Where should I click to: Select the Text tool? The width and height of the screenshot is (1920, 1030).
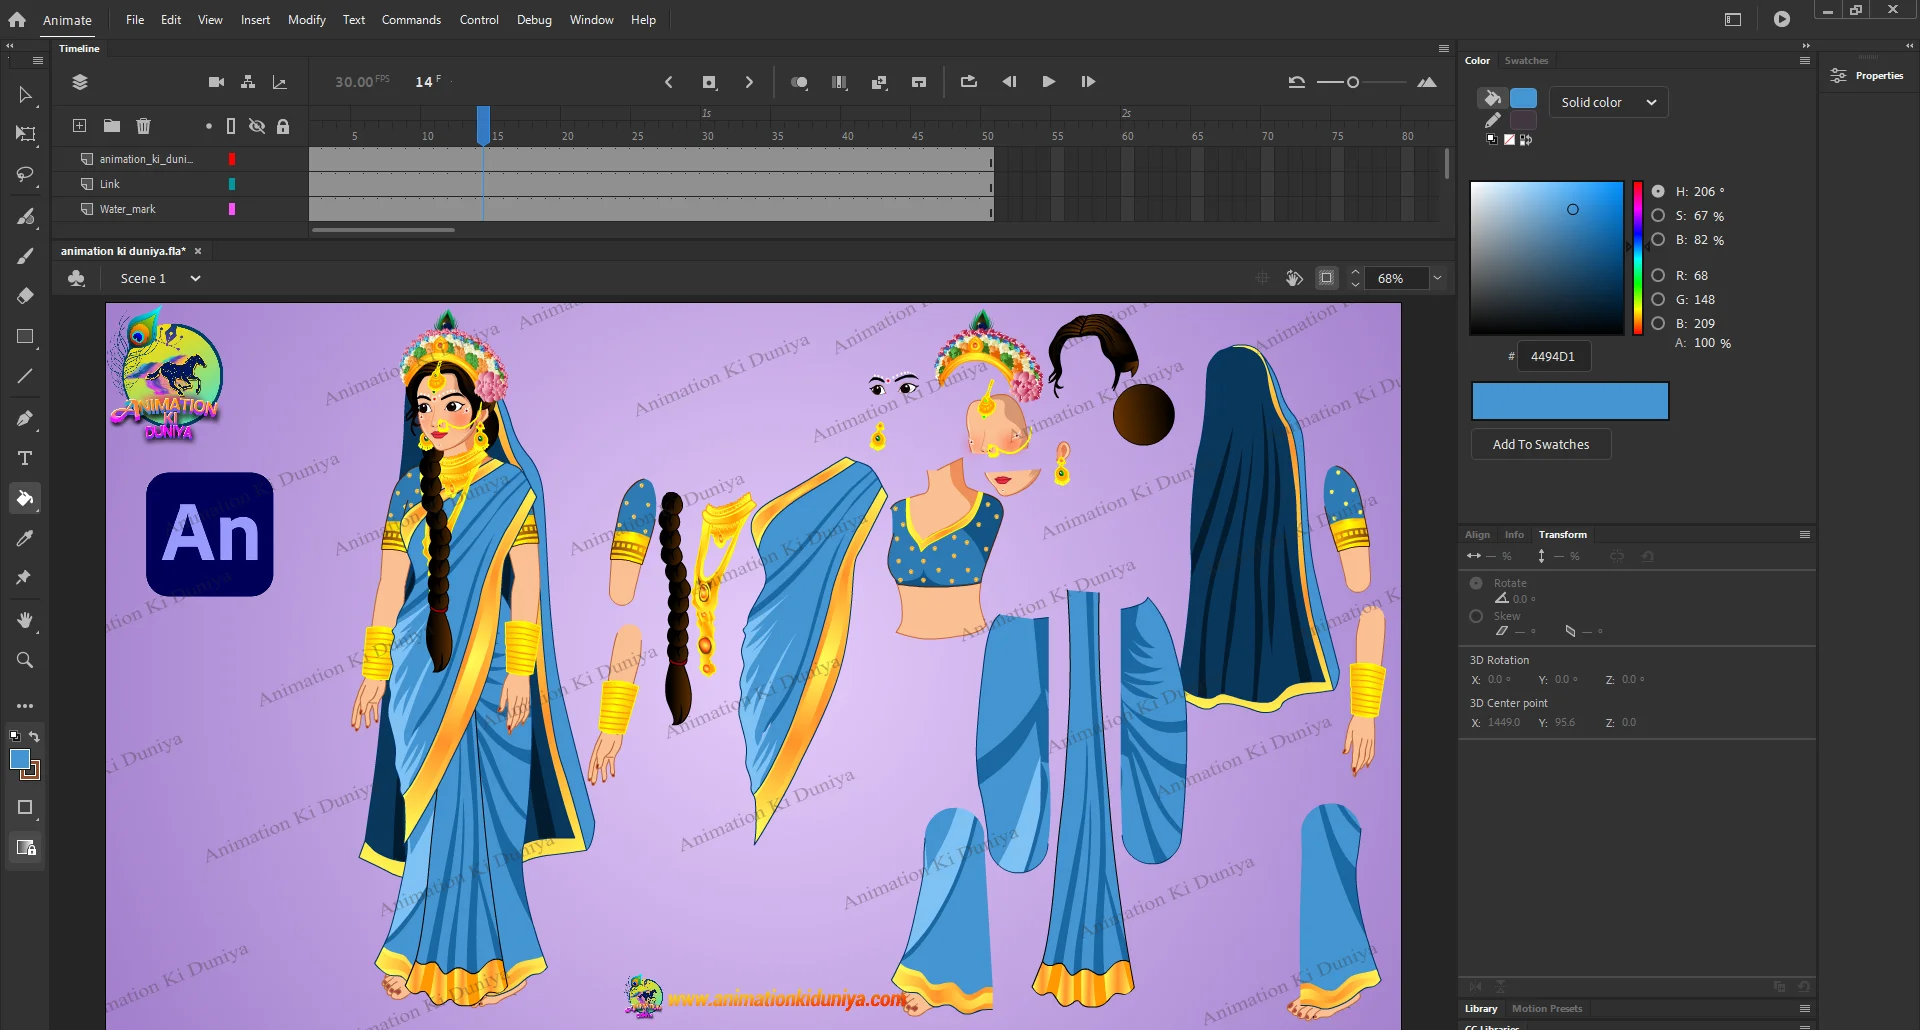pos(25,458)
